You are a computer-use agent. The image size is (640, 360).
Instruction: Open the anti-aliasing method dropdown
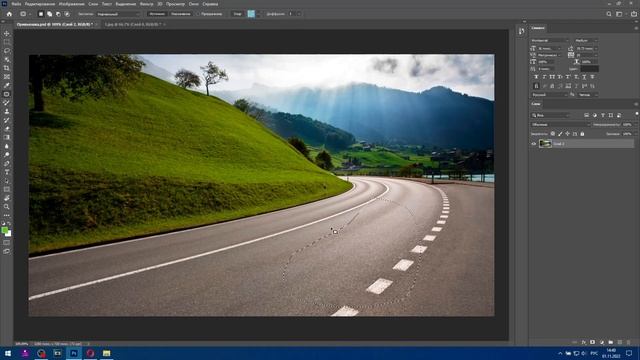click(x=588, y=95)
